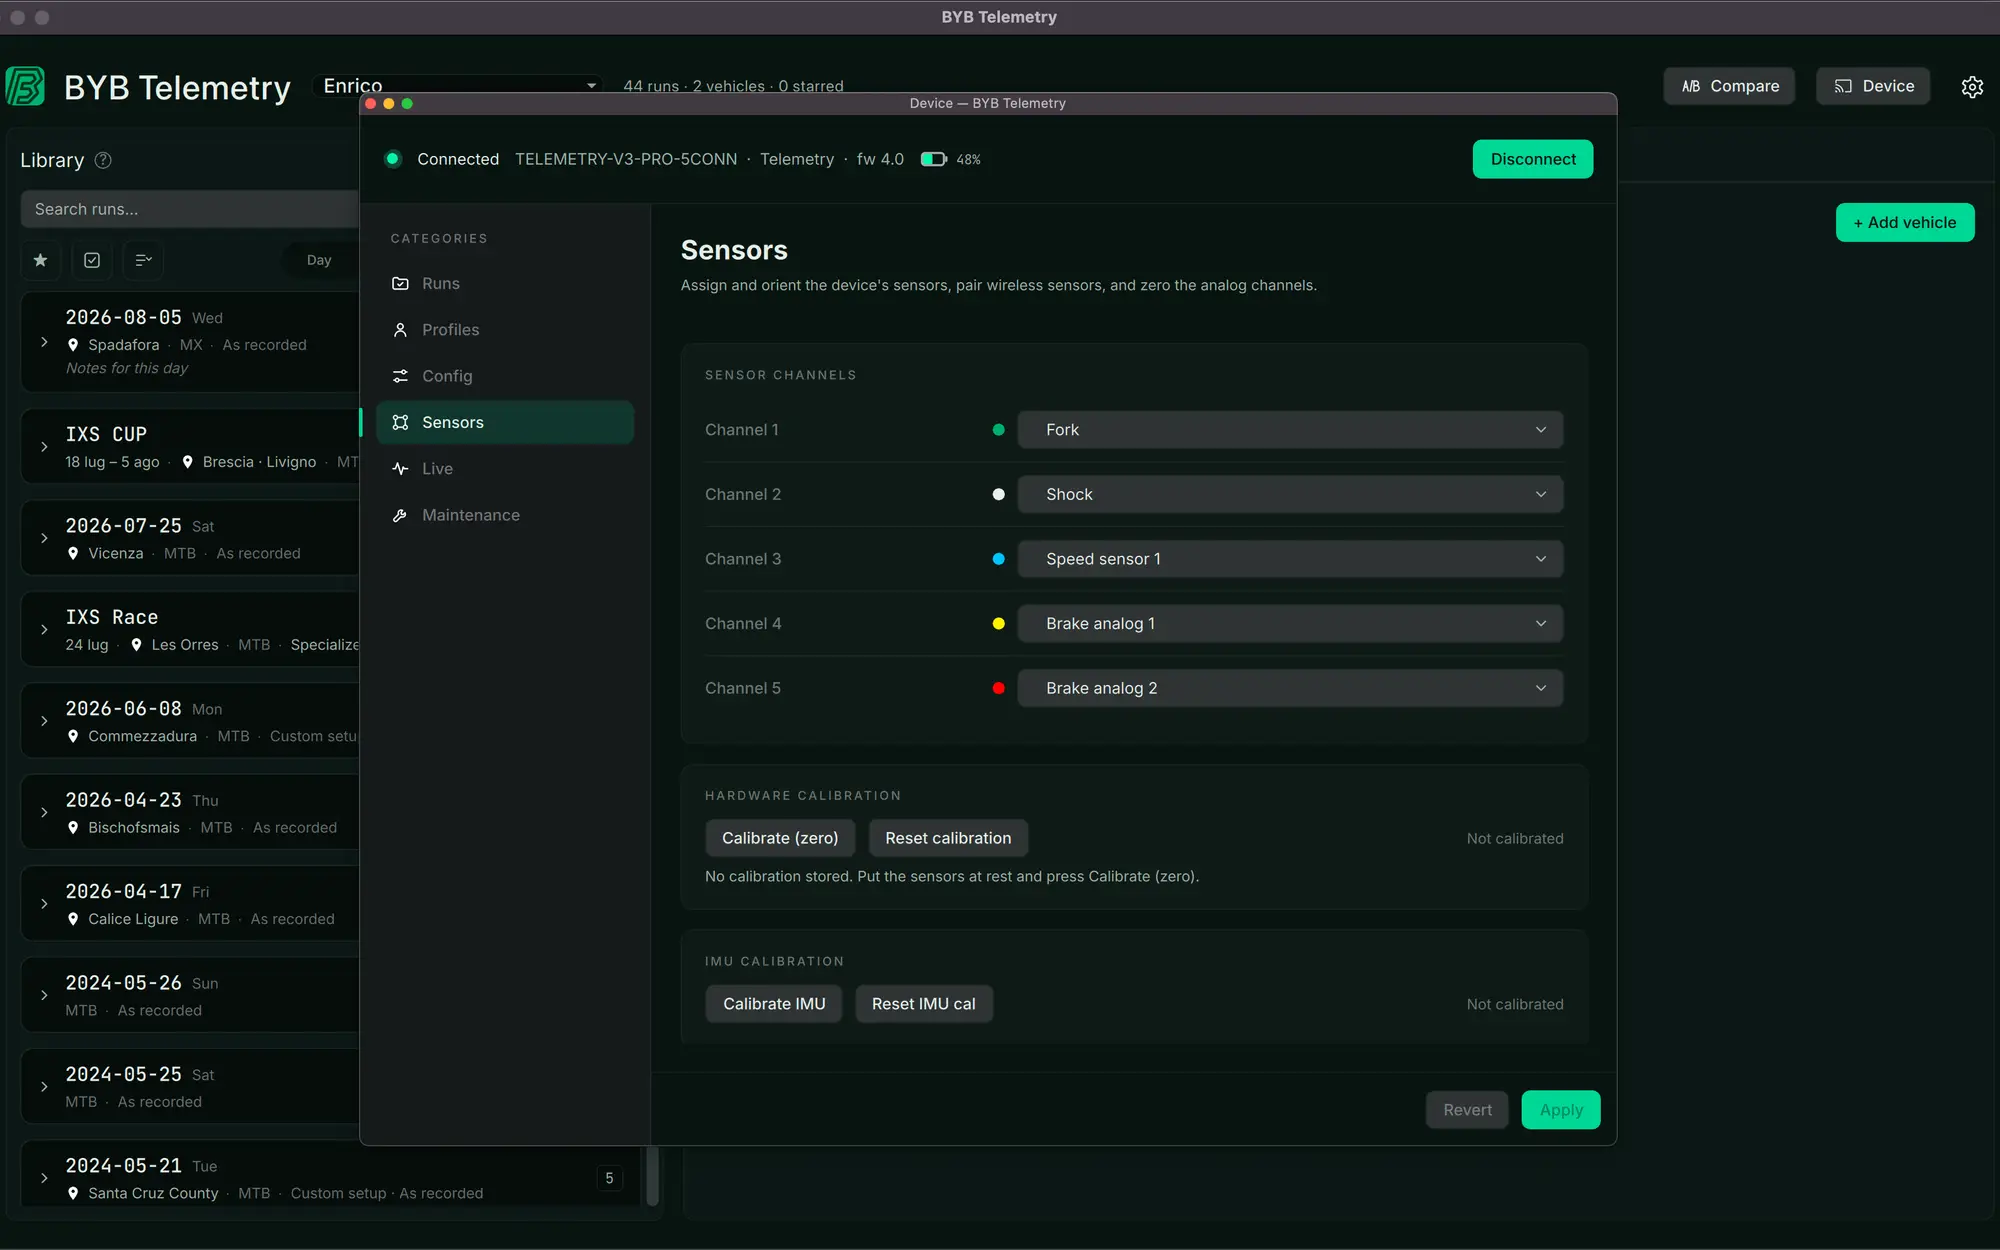Screen dimensions: 2000x1250
Task: Expand the 2026-06-08 Commezzadura day
Action: tap(44, 721)
